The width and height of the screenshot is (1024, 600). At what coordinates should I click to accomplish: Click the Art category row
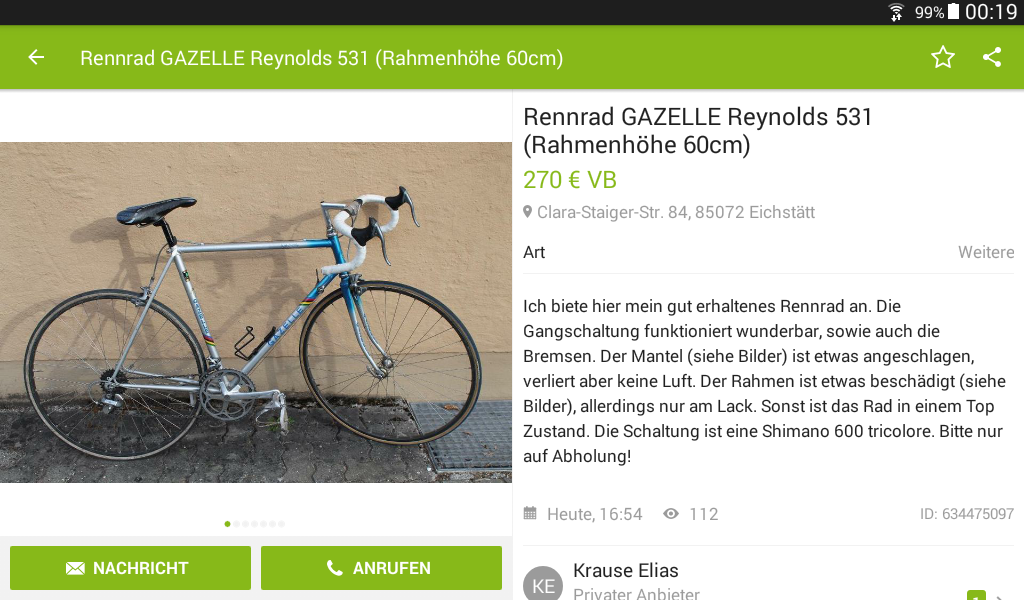pos(769,252)
